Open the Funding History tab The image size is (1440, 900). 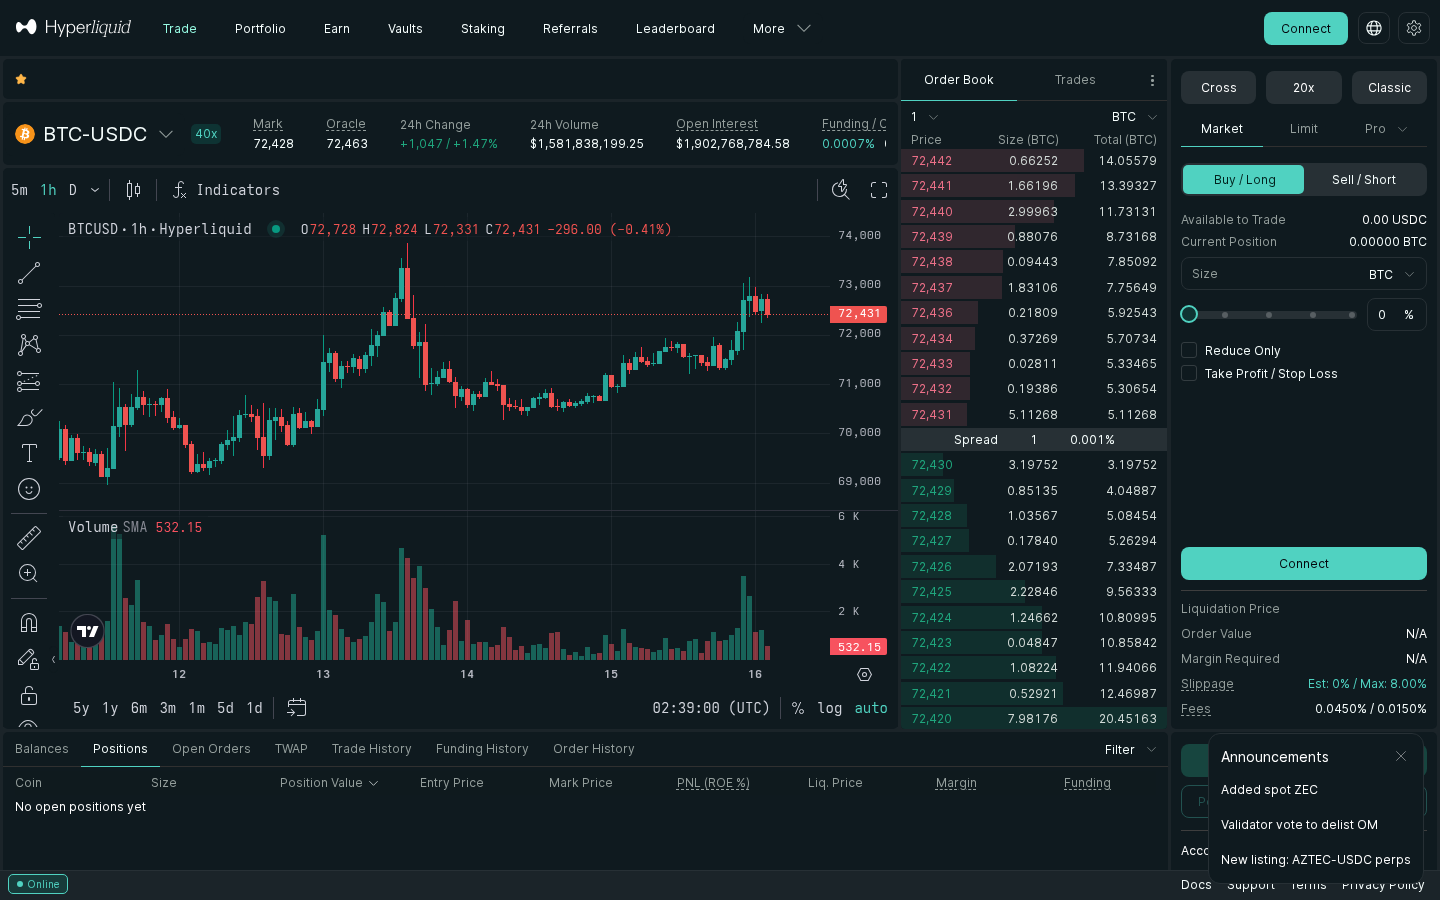tap(482, 748)
